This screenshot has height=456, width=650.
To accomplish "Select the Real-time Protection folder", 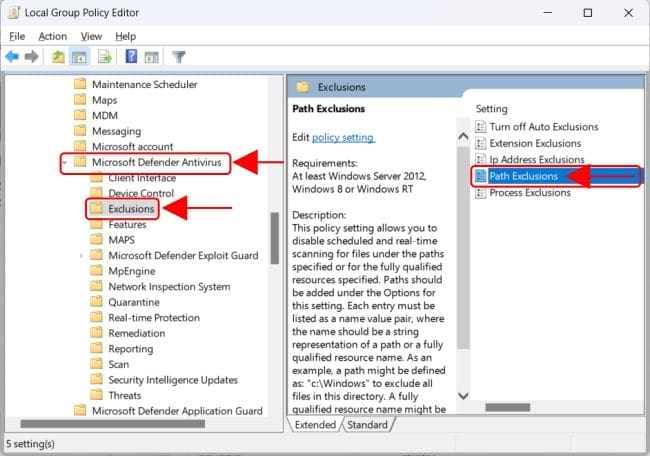I will tap(154, 318).
